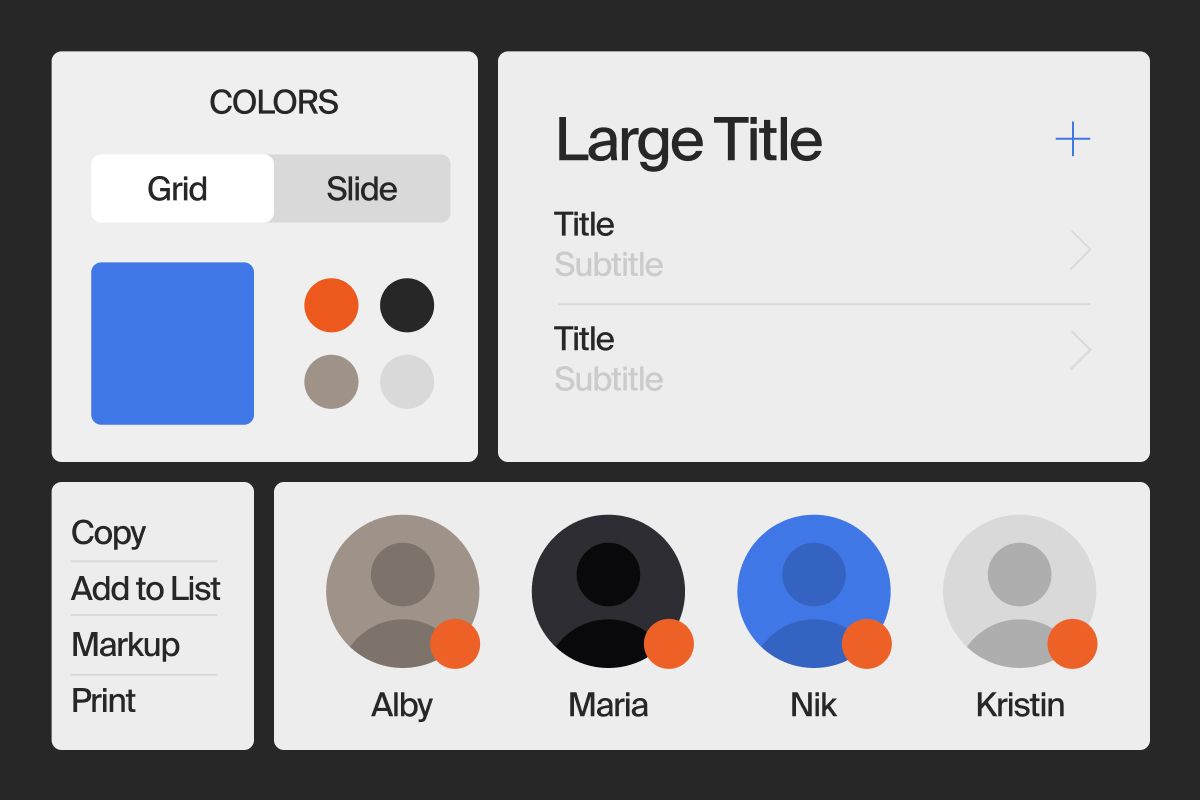The height and width of the screenshot is (800, 1200).
Task: Pick the black color circle
Action: pyautogui.click(x=407, y=305)
